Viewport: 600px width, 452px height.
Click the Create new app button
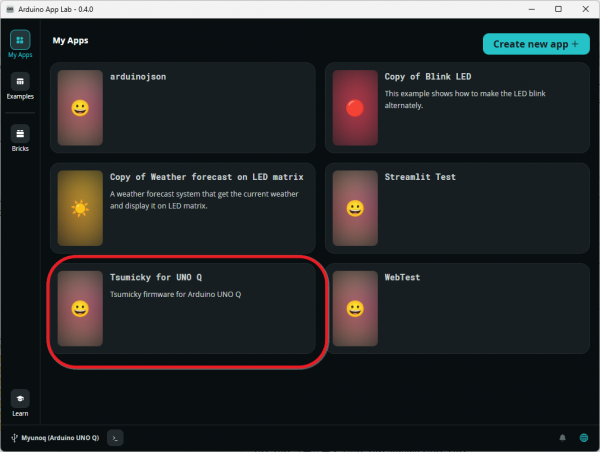(x=536, y=44)
